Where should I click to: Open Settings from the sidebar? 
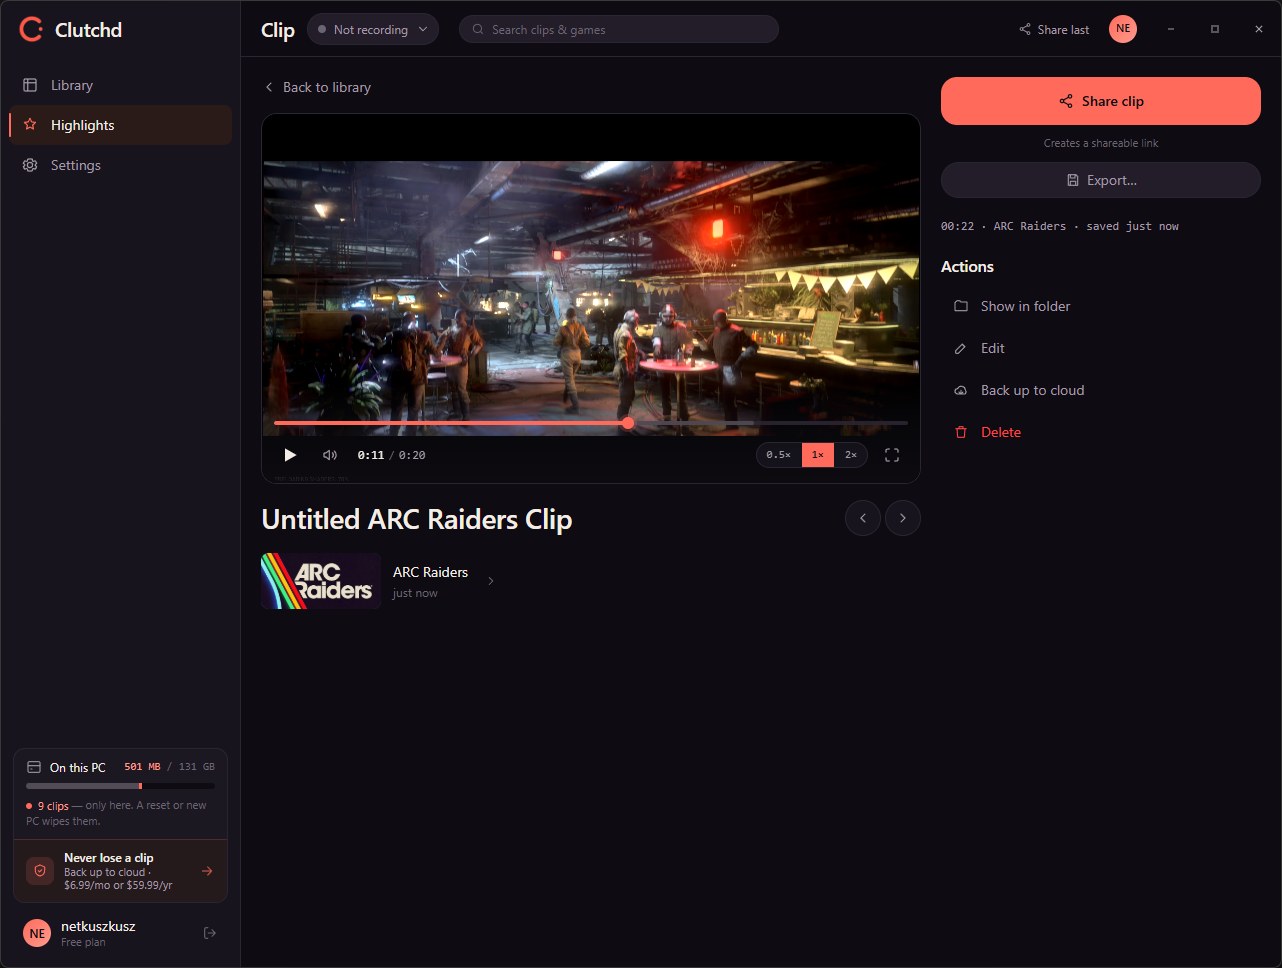121,165
